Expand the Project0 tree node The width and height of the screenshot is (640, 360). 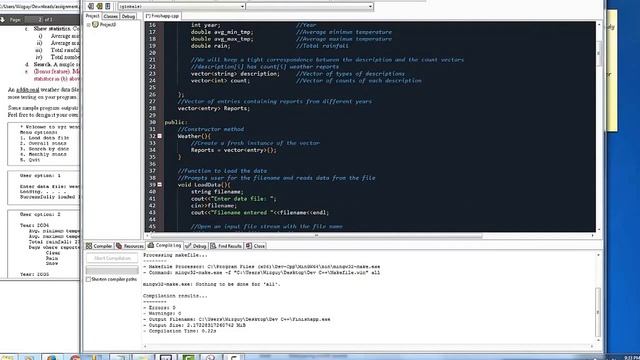pos(88,25)
